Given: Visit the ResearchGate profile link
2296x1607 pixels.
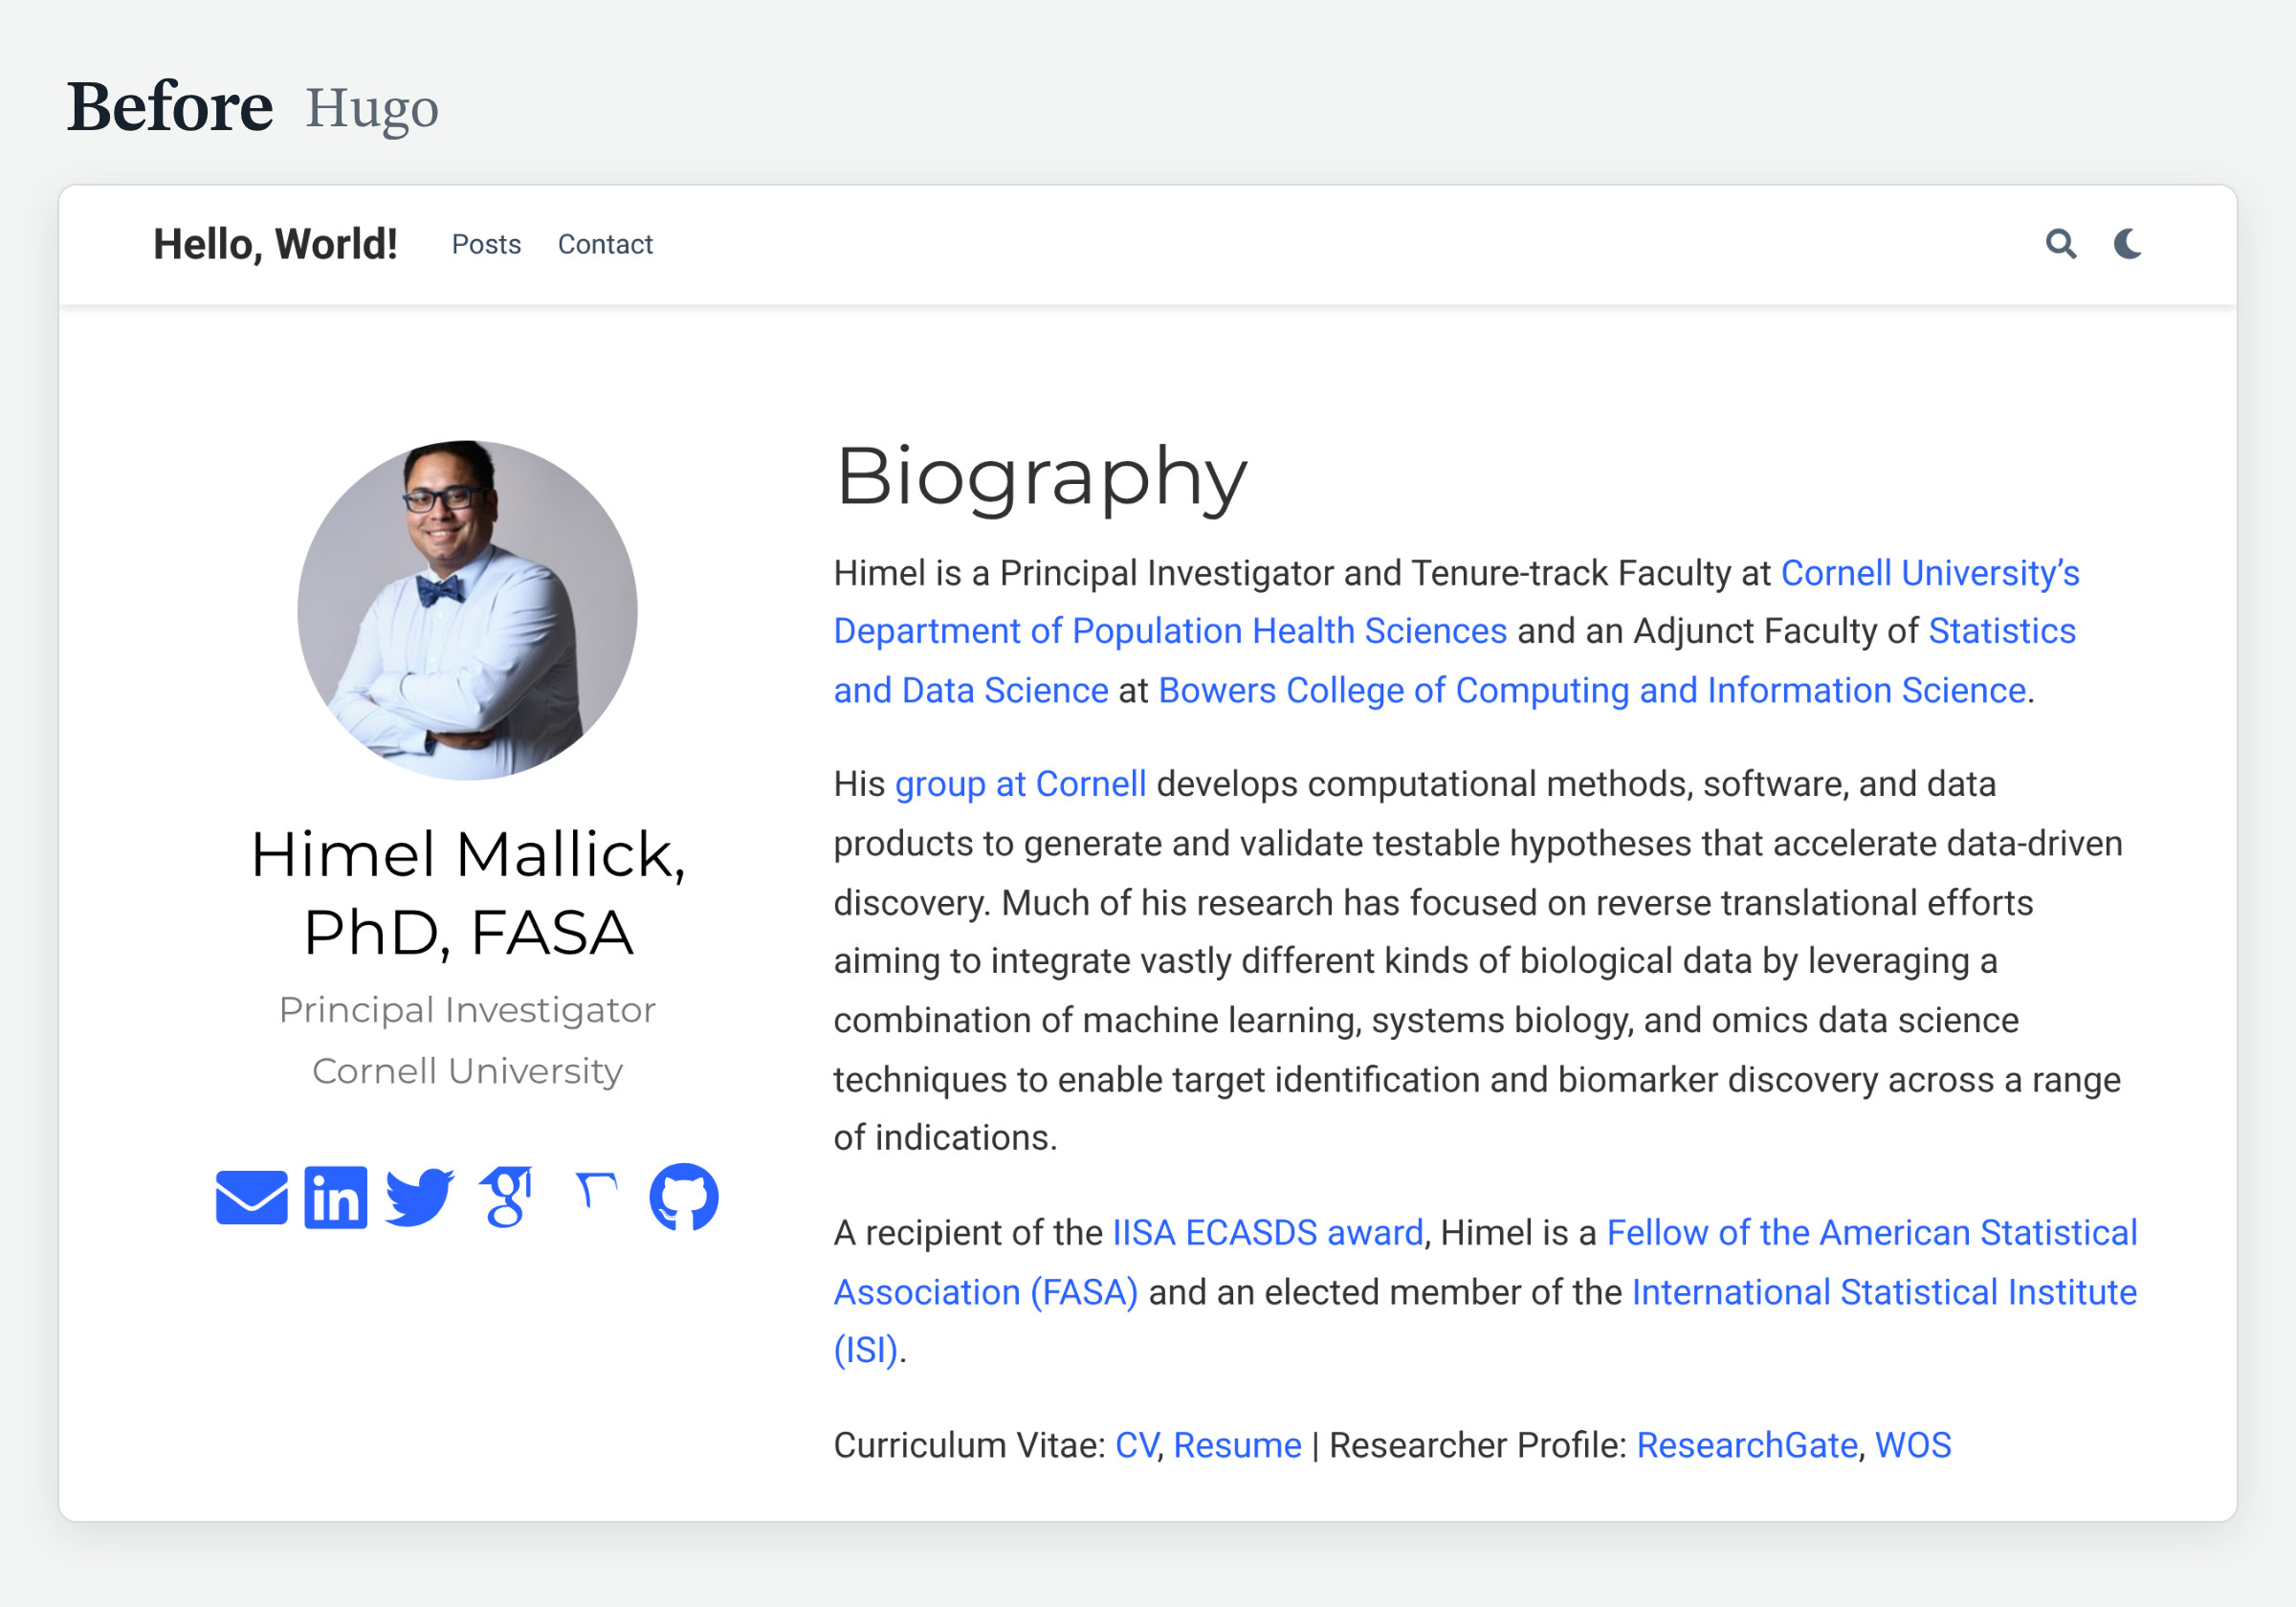Looking at the screenshot, I should [x=1746, y=1446].
